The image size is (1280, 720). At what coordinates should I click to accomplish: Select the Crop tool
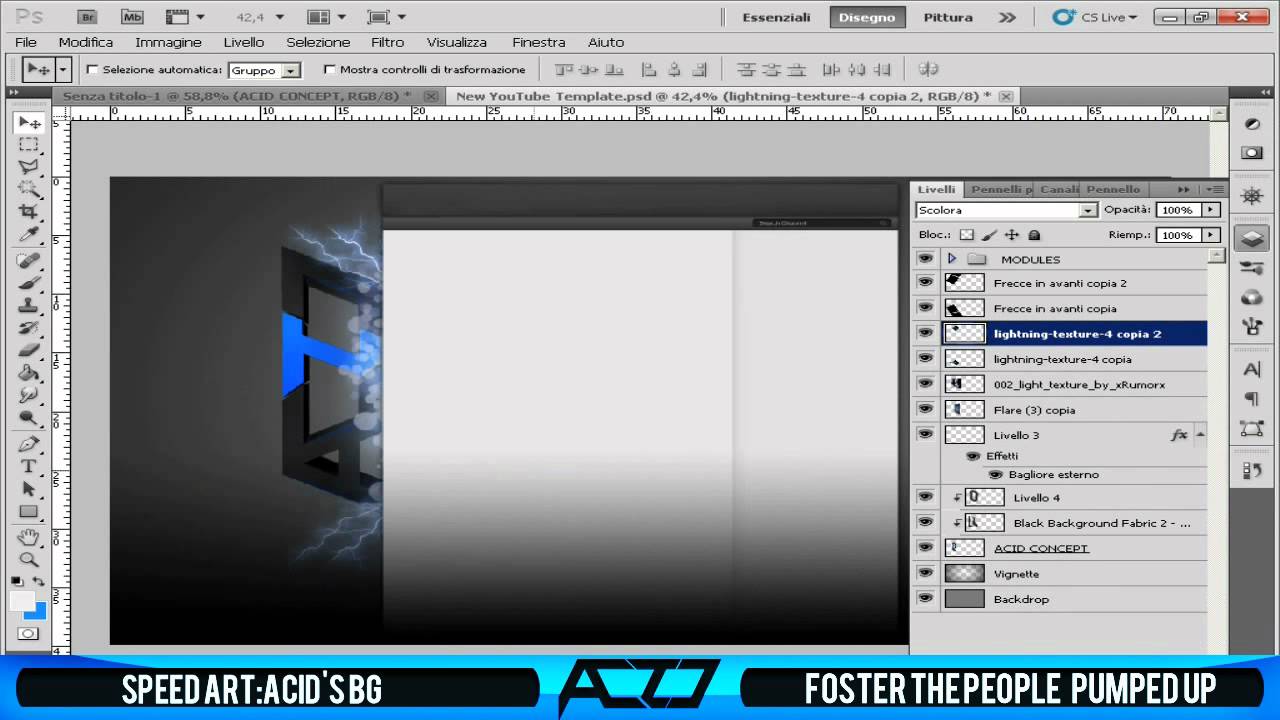tap(29, 211)
